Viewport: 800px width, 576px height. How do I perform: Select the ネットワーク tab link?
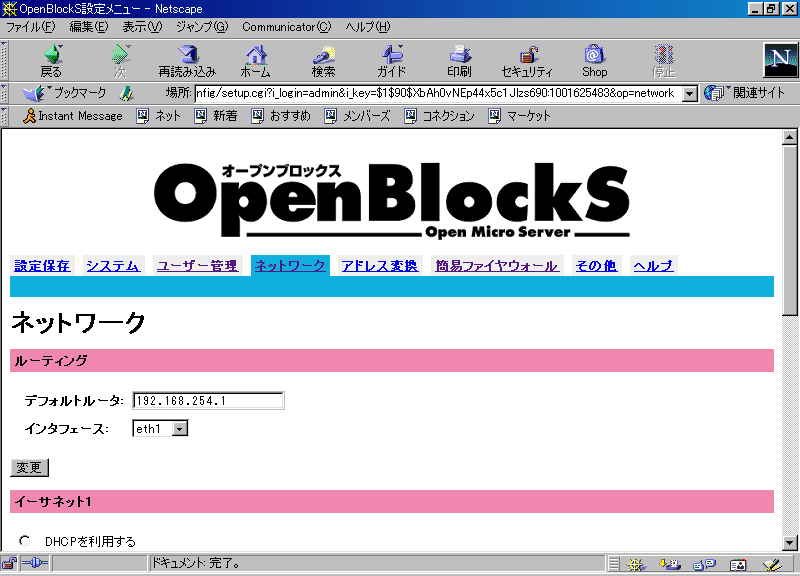point(290,266)
